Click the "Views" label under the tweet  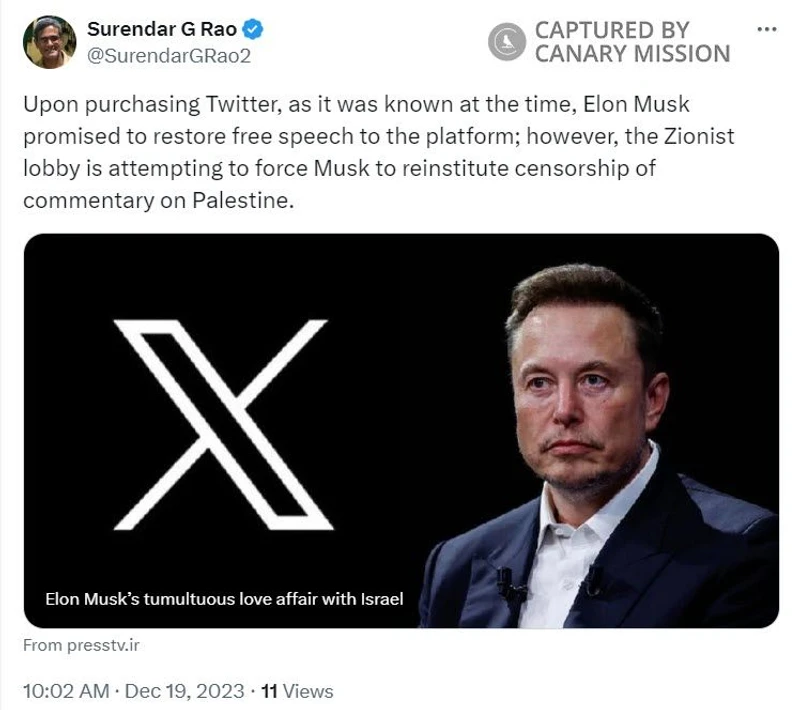308,691
